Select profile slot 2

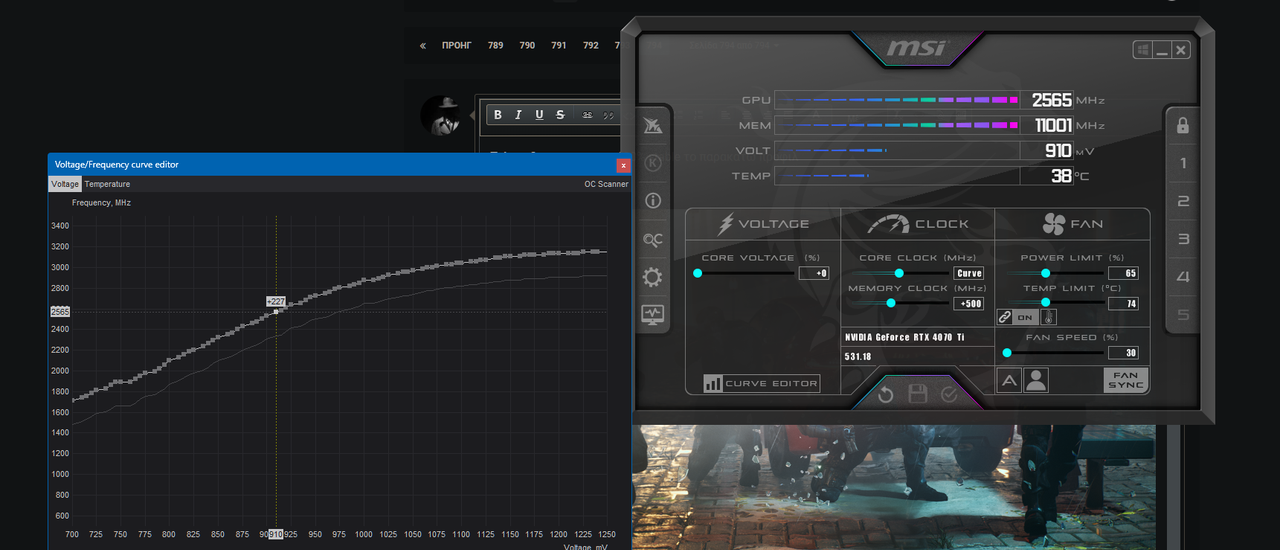[1183, 201]
